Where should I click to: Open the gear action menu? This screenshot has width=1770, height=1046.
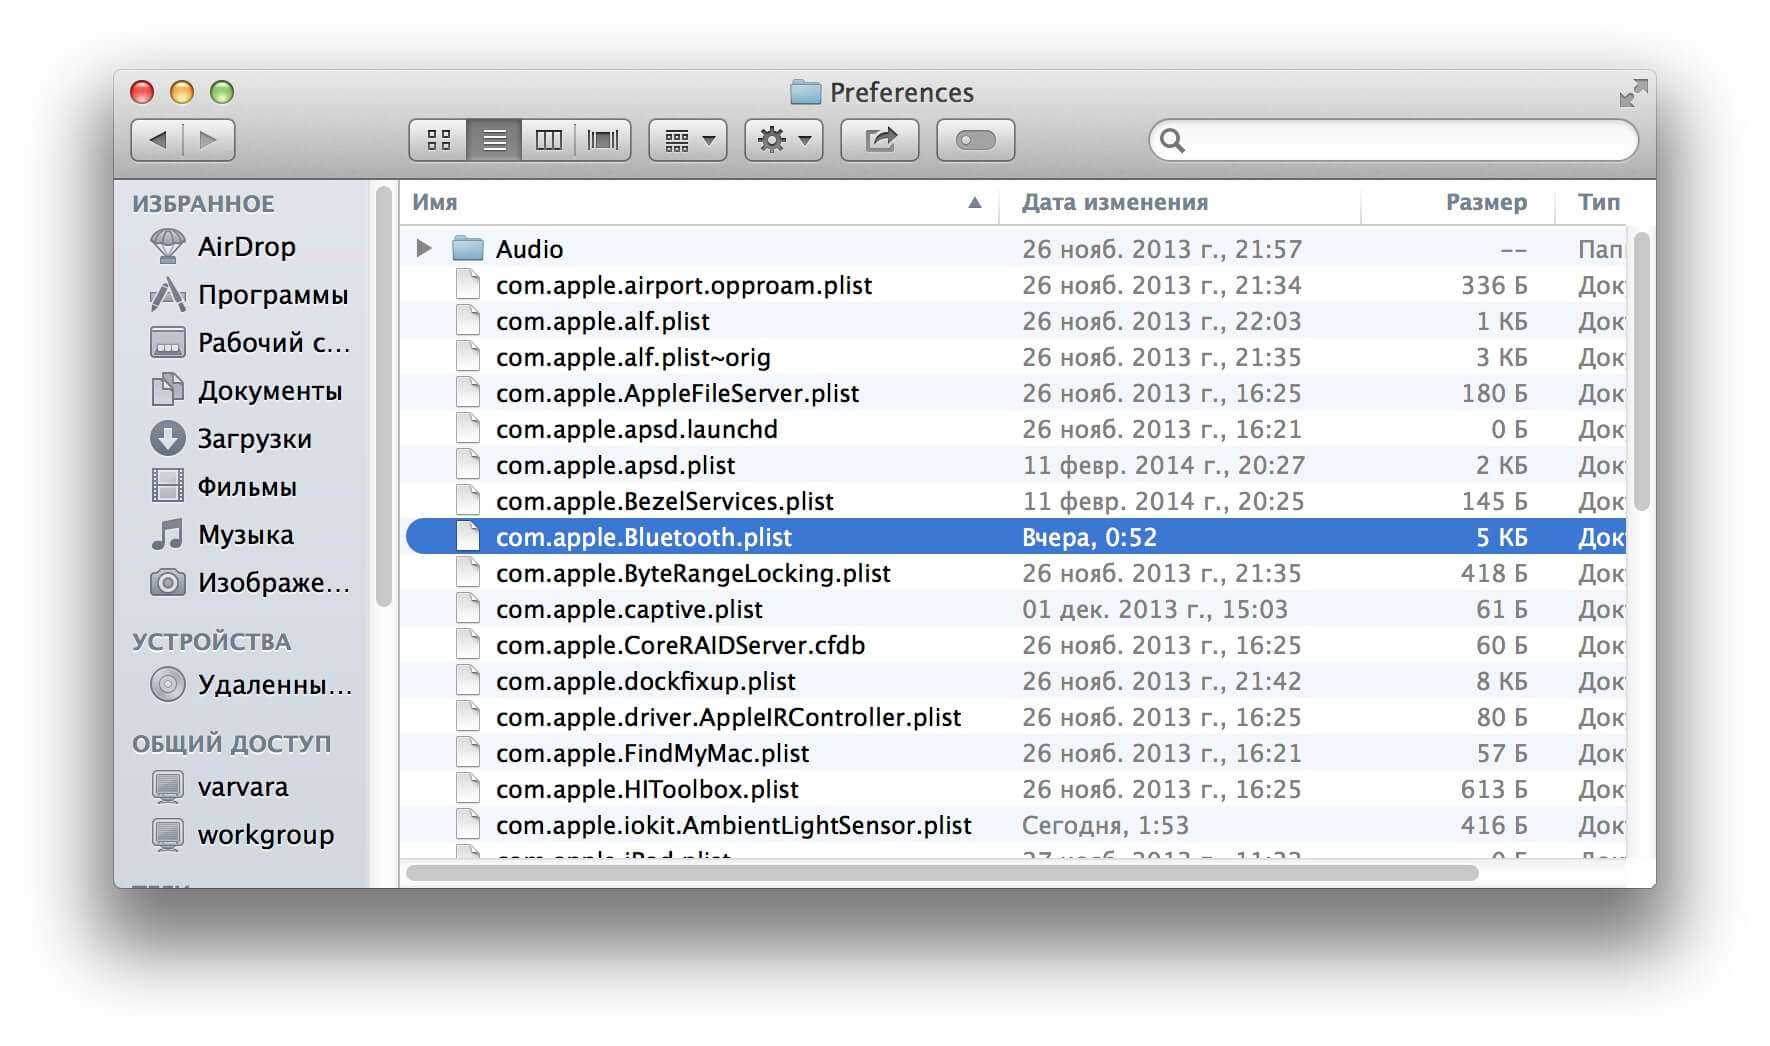784,140
